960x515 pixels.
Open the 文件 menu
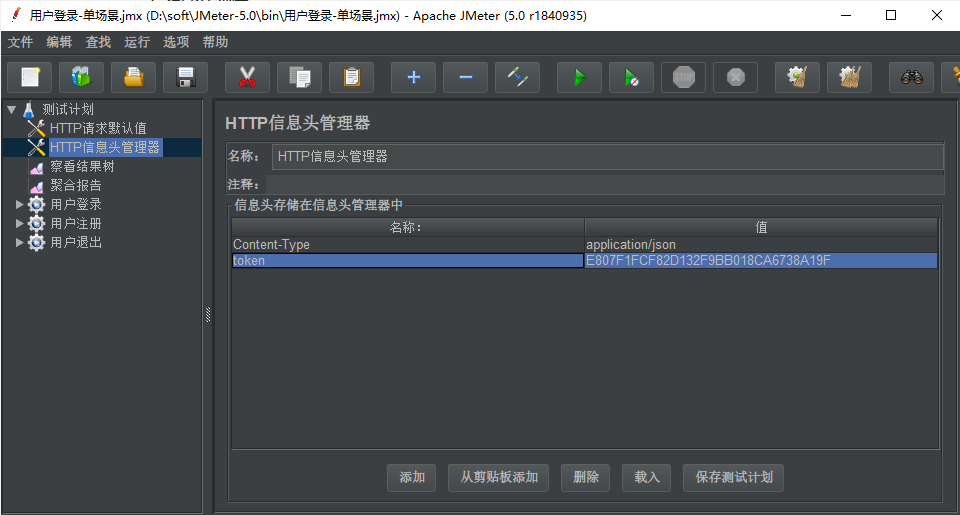[x=20, y=42]
